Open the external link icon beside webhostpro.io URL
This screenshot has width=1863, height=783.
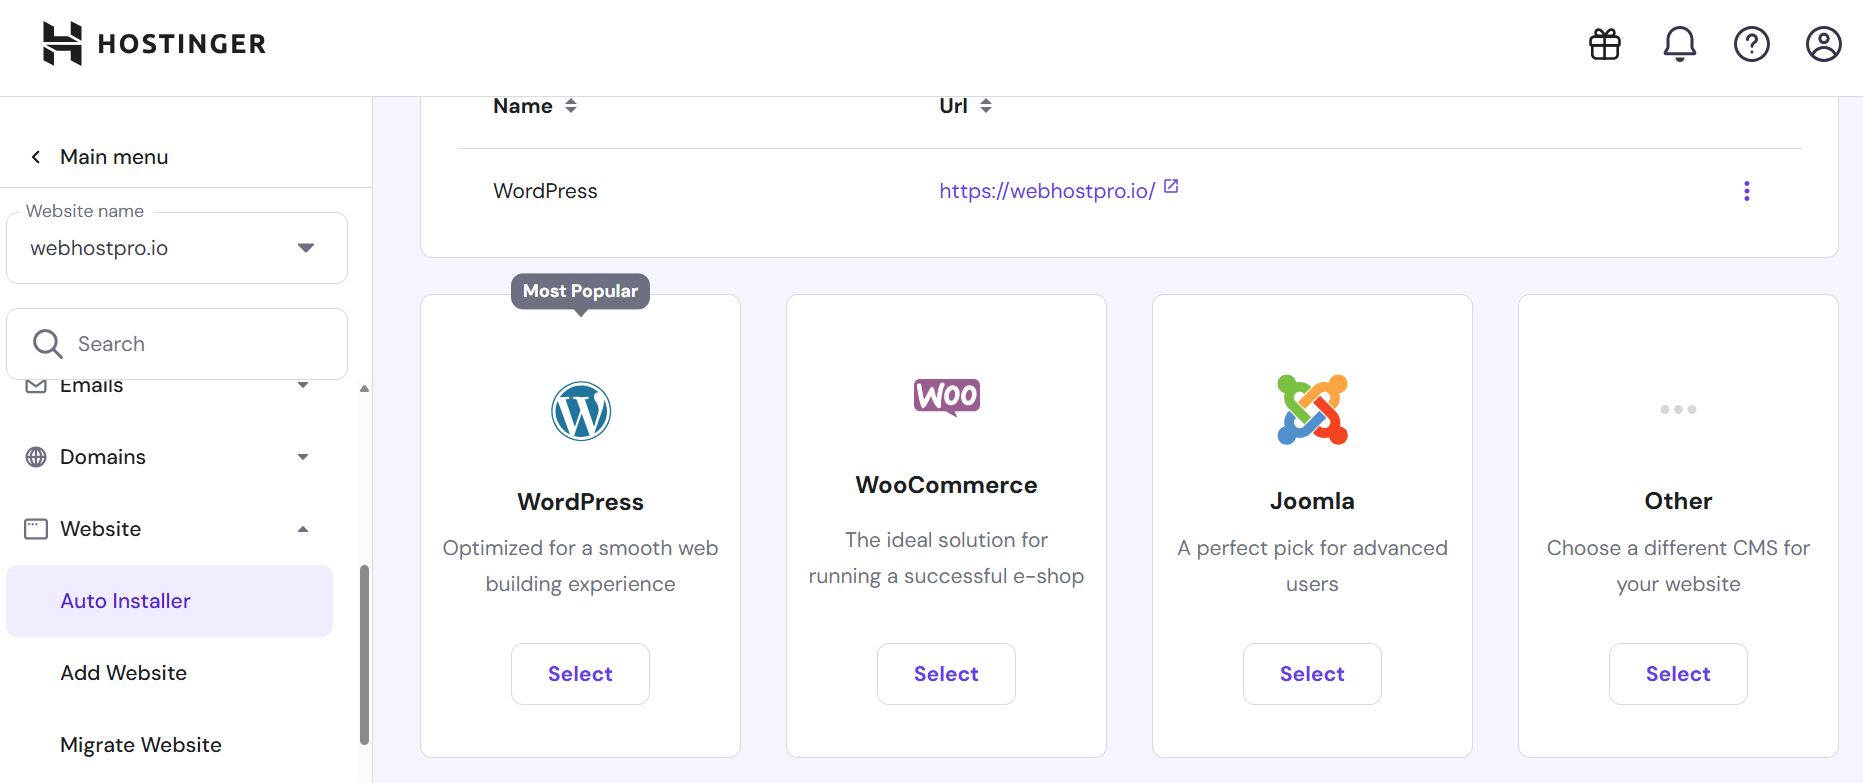[1171, 187]
